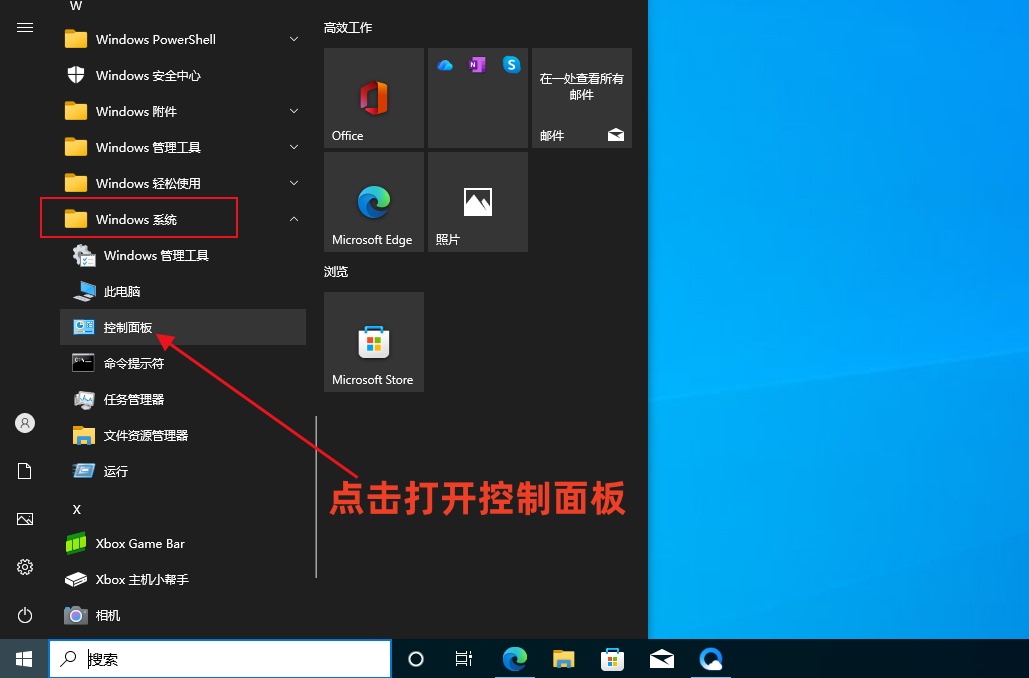Image resolution: width=1029 pixels, height=678 pixels.
Task: Open Task Manager (任务管理器)
Action: tap(133, 399)
